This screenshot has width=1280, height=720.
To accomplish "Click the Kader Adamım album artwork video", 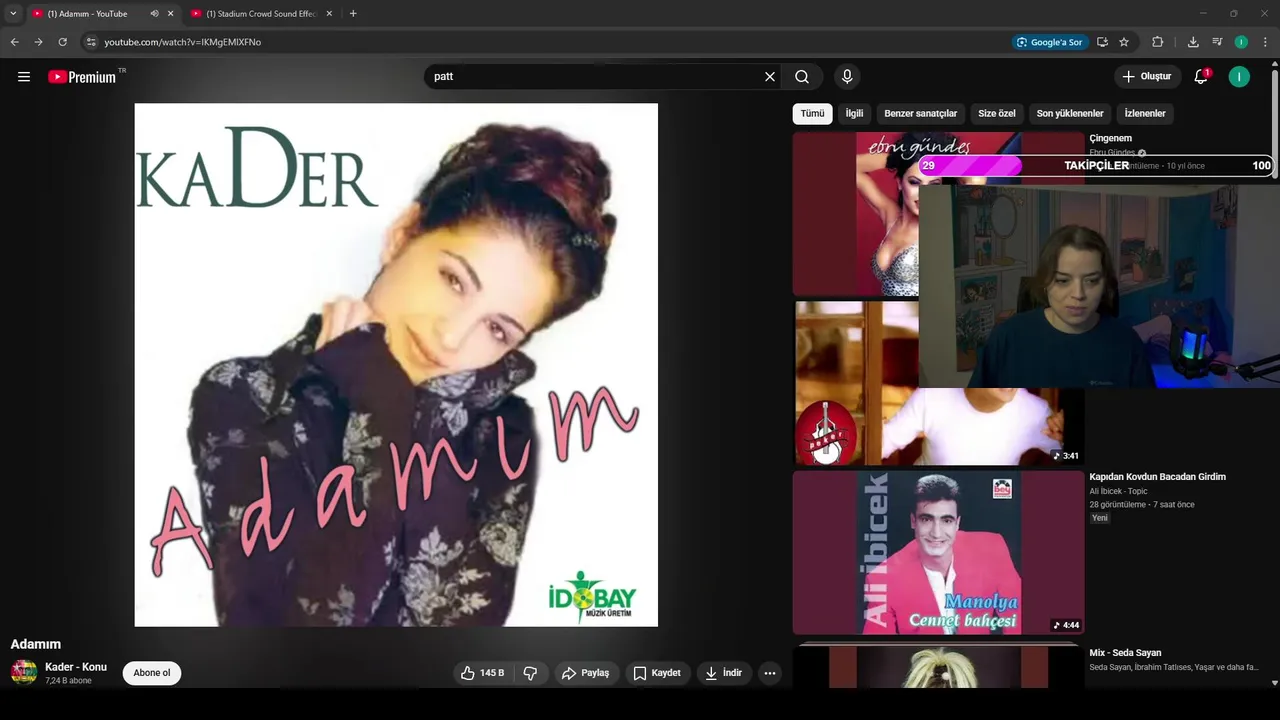I will pyautogui.click(x=396, y=365).
